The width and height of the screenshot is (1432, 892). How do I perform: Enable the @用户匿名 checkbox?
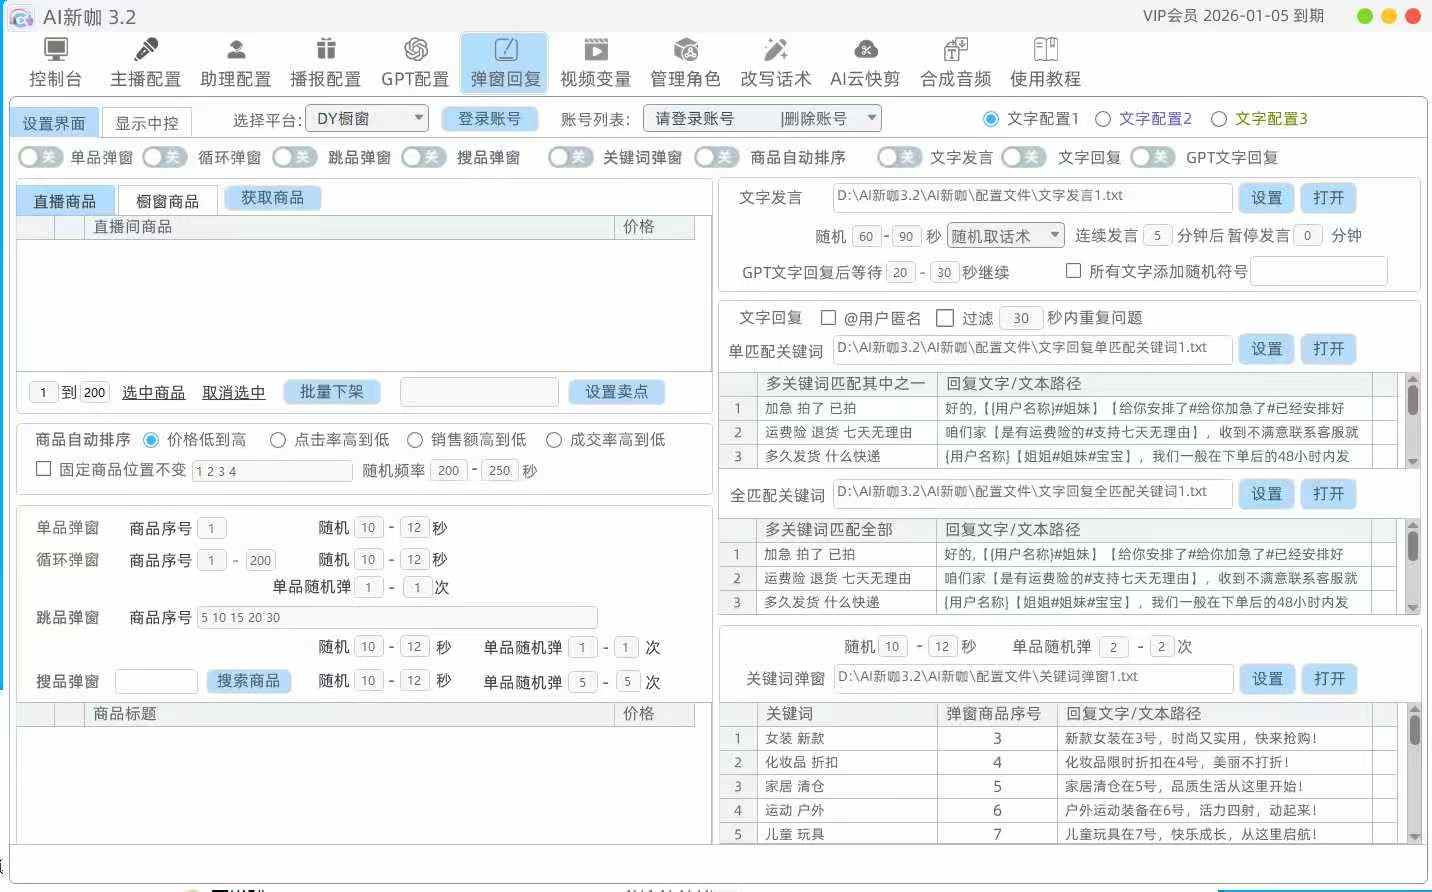pyautogui.click(x=828, y=318)
